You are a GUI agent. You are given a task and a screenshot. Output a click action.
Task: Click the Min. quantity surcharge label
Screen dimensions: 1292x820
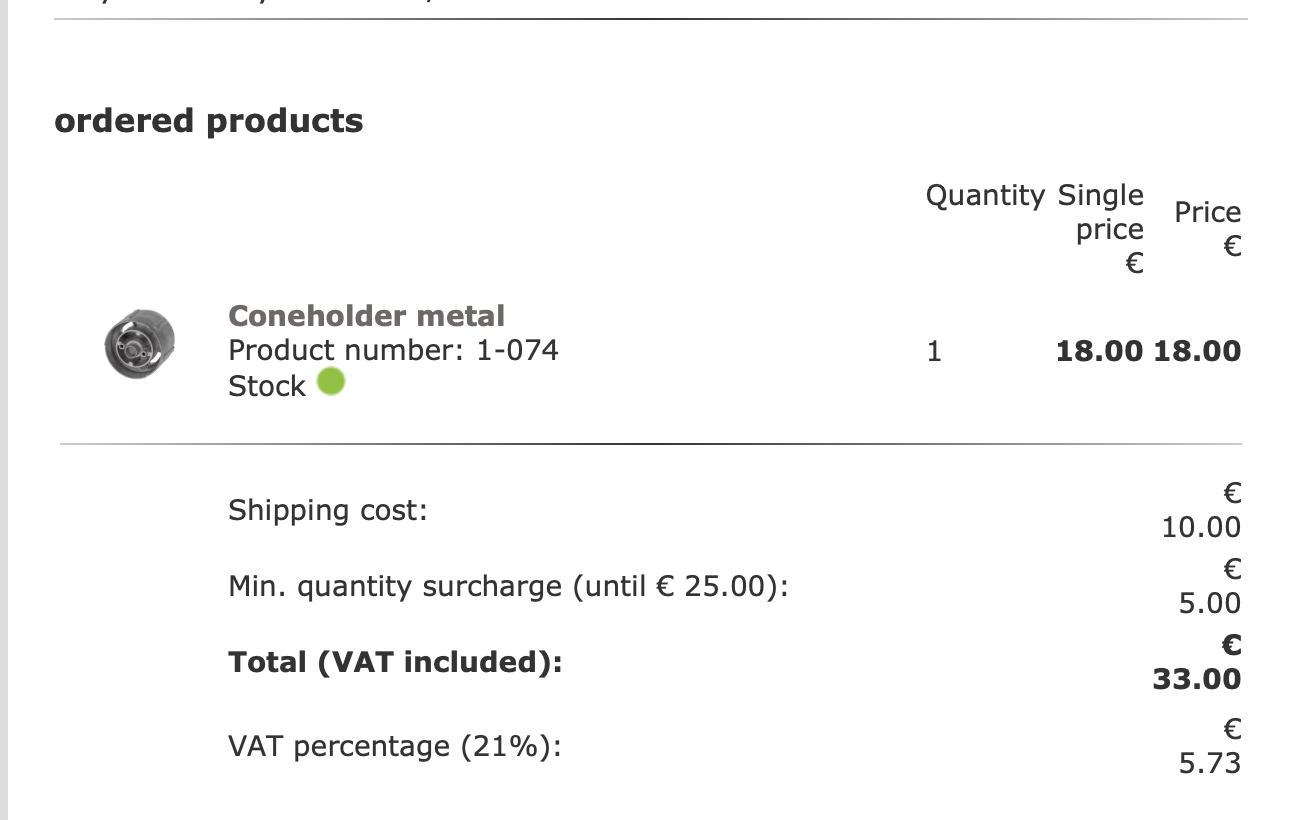click(508, 586)
